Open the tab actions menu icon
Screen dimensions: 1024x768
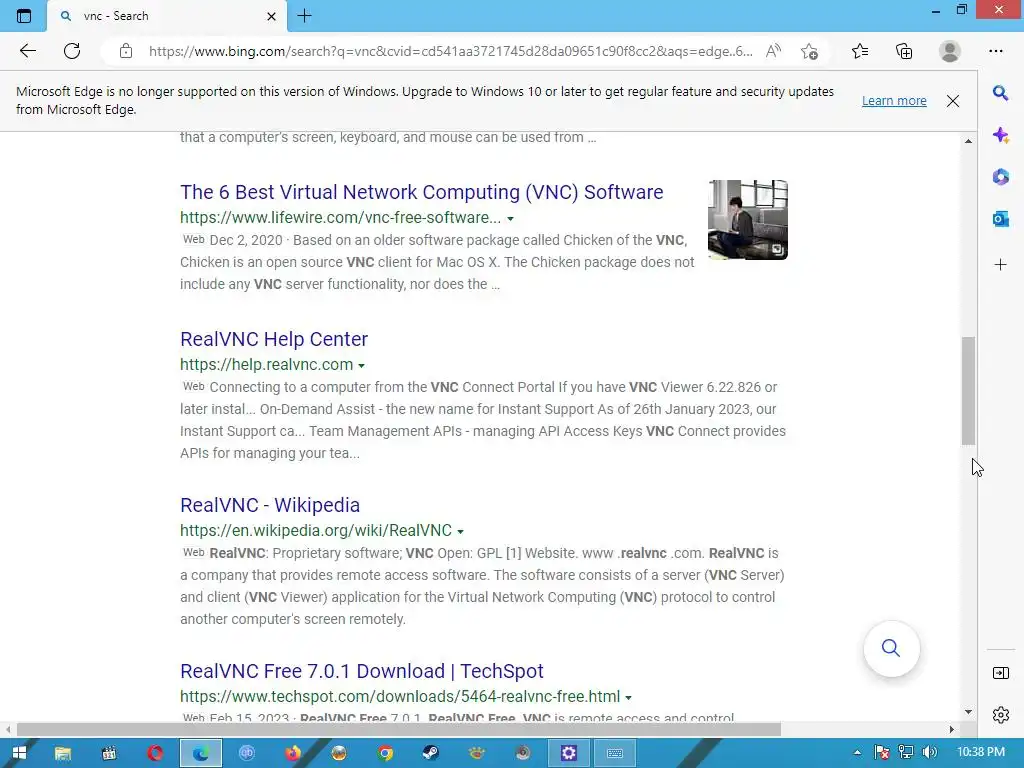24,16
